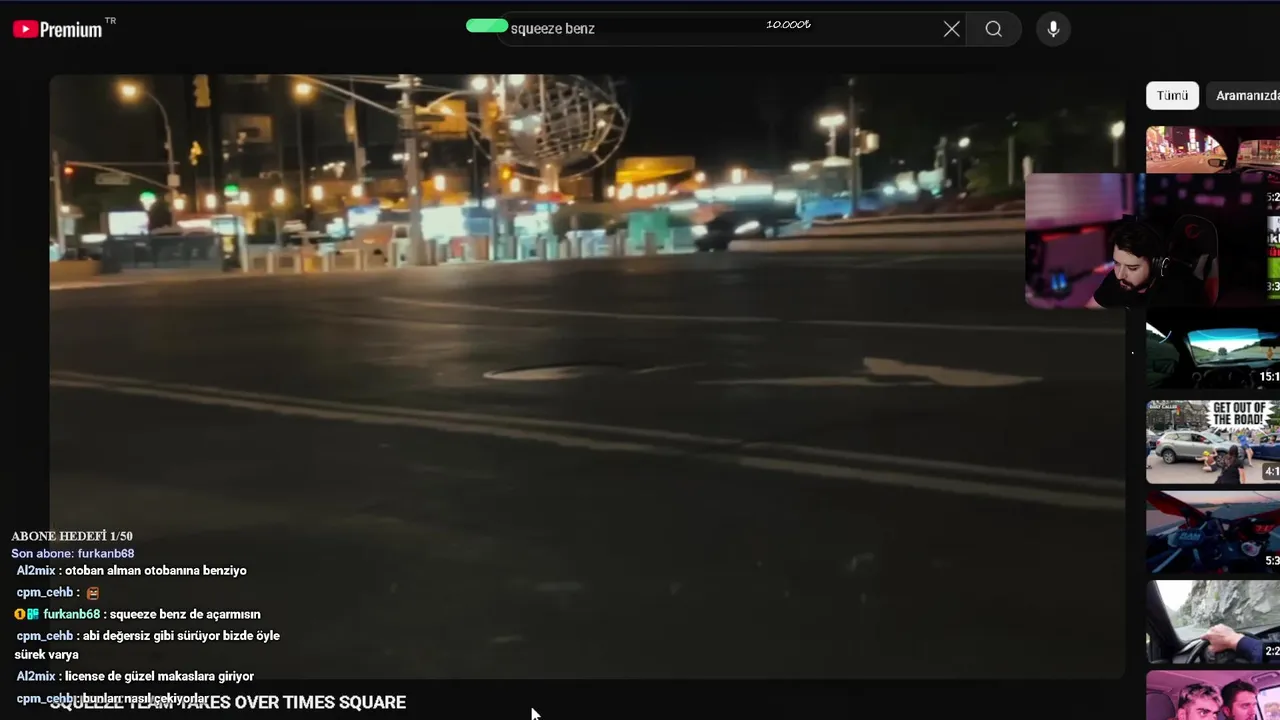Clear the search box with the X
Viewport: 1280px width, 720px height.
click(951, 29)
